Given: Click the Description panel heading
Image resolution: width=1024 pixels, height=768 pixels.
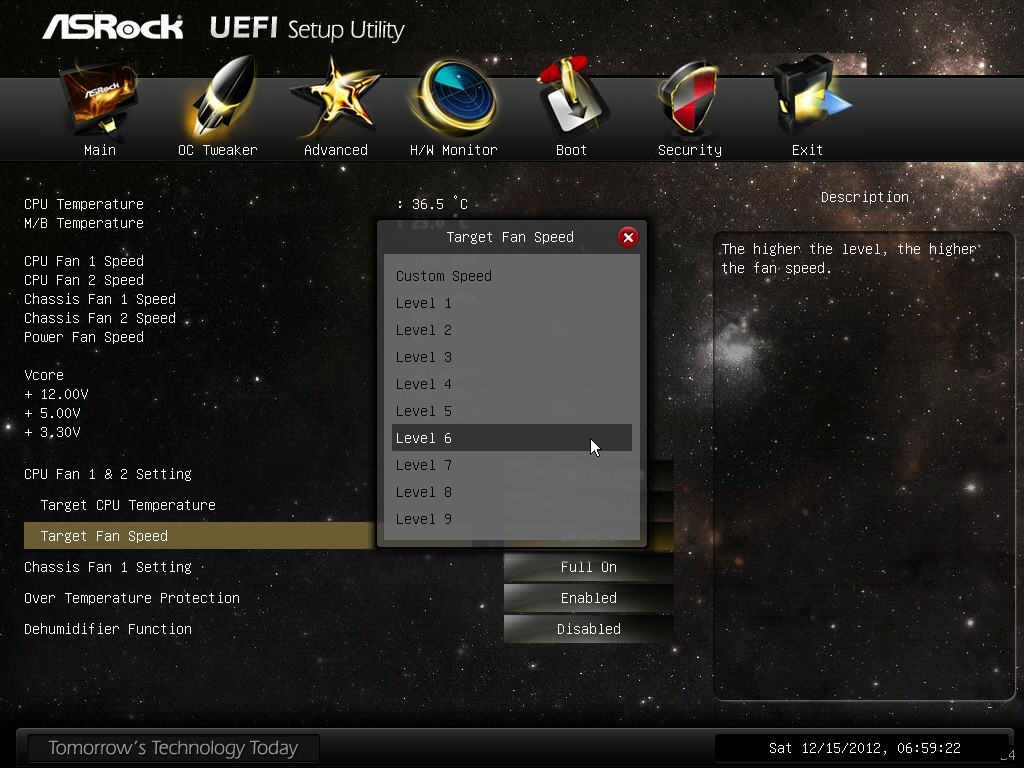Looking at the screenshot, I should pyautogui.click(x=865, y=197).
